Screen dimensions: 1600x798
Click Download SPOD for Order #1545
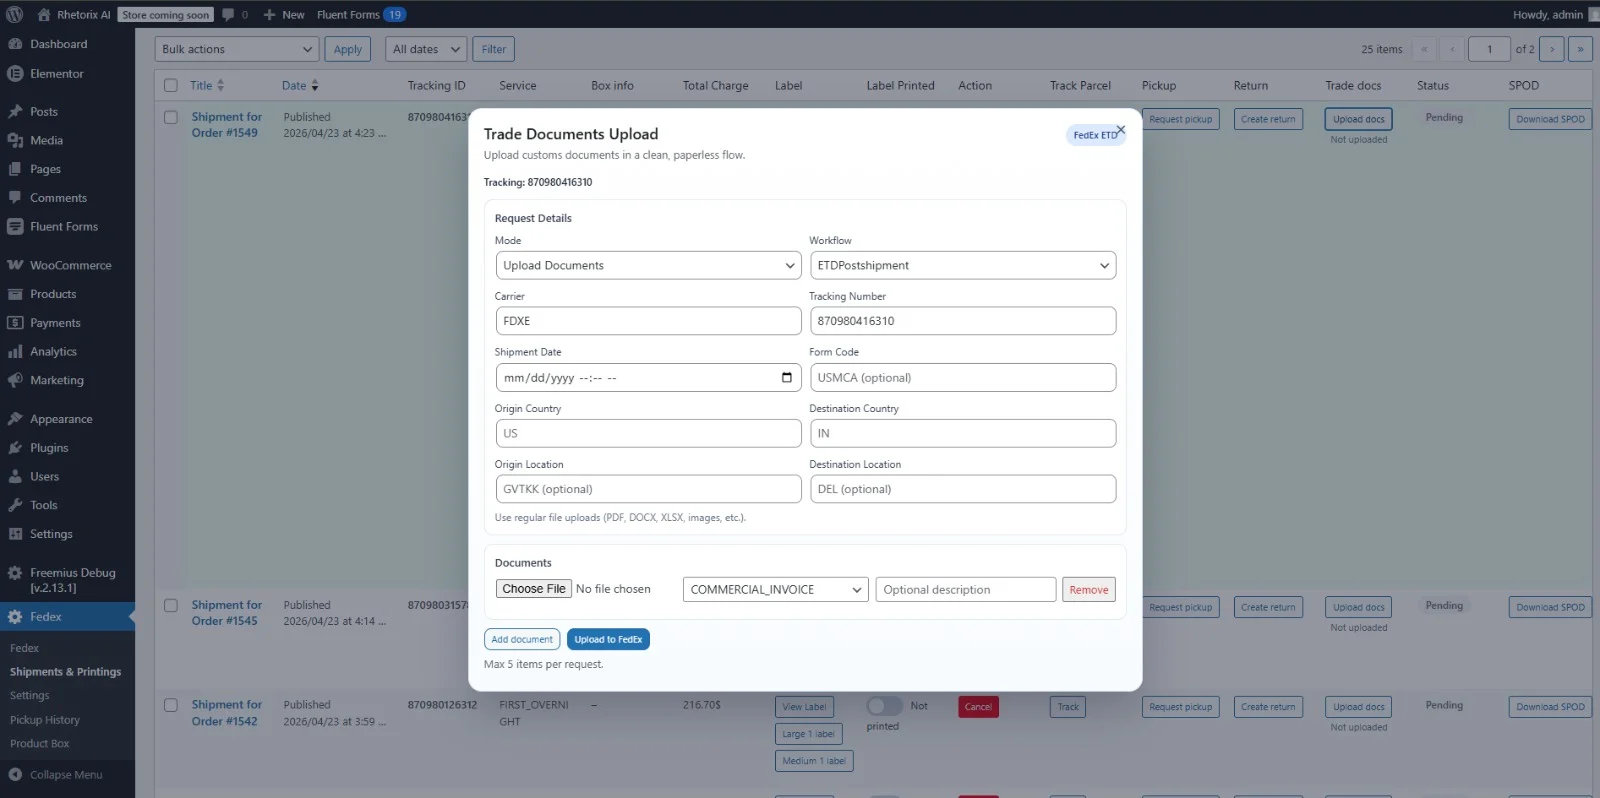click(x=1550, y=607)
